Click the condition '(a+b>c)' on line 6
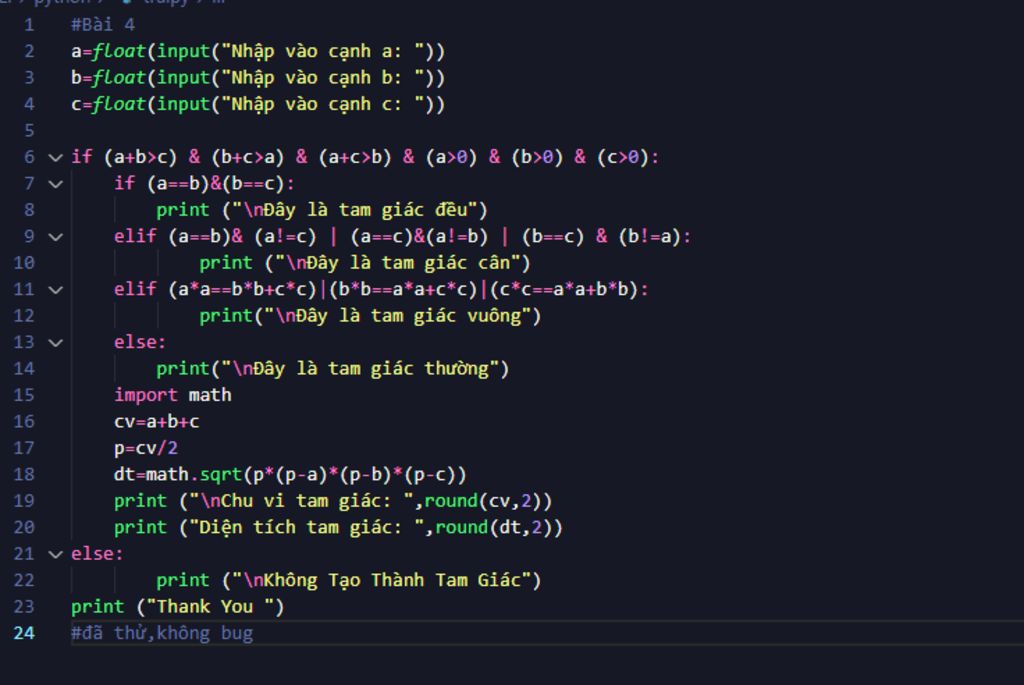The height and width of the screenshot is (685, 1024). point(140,157)
